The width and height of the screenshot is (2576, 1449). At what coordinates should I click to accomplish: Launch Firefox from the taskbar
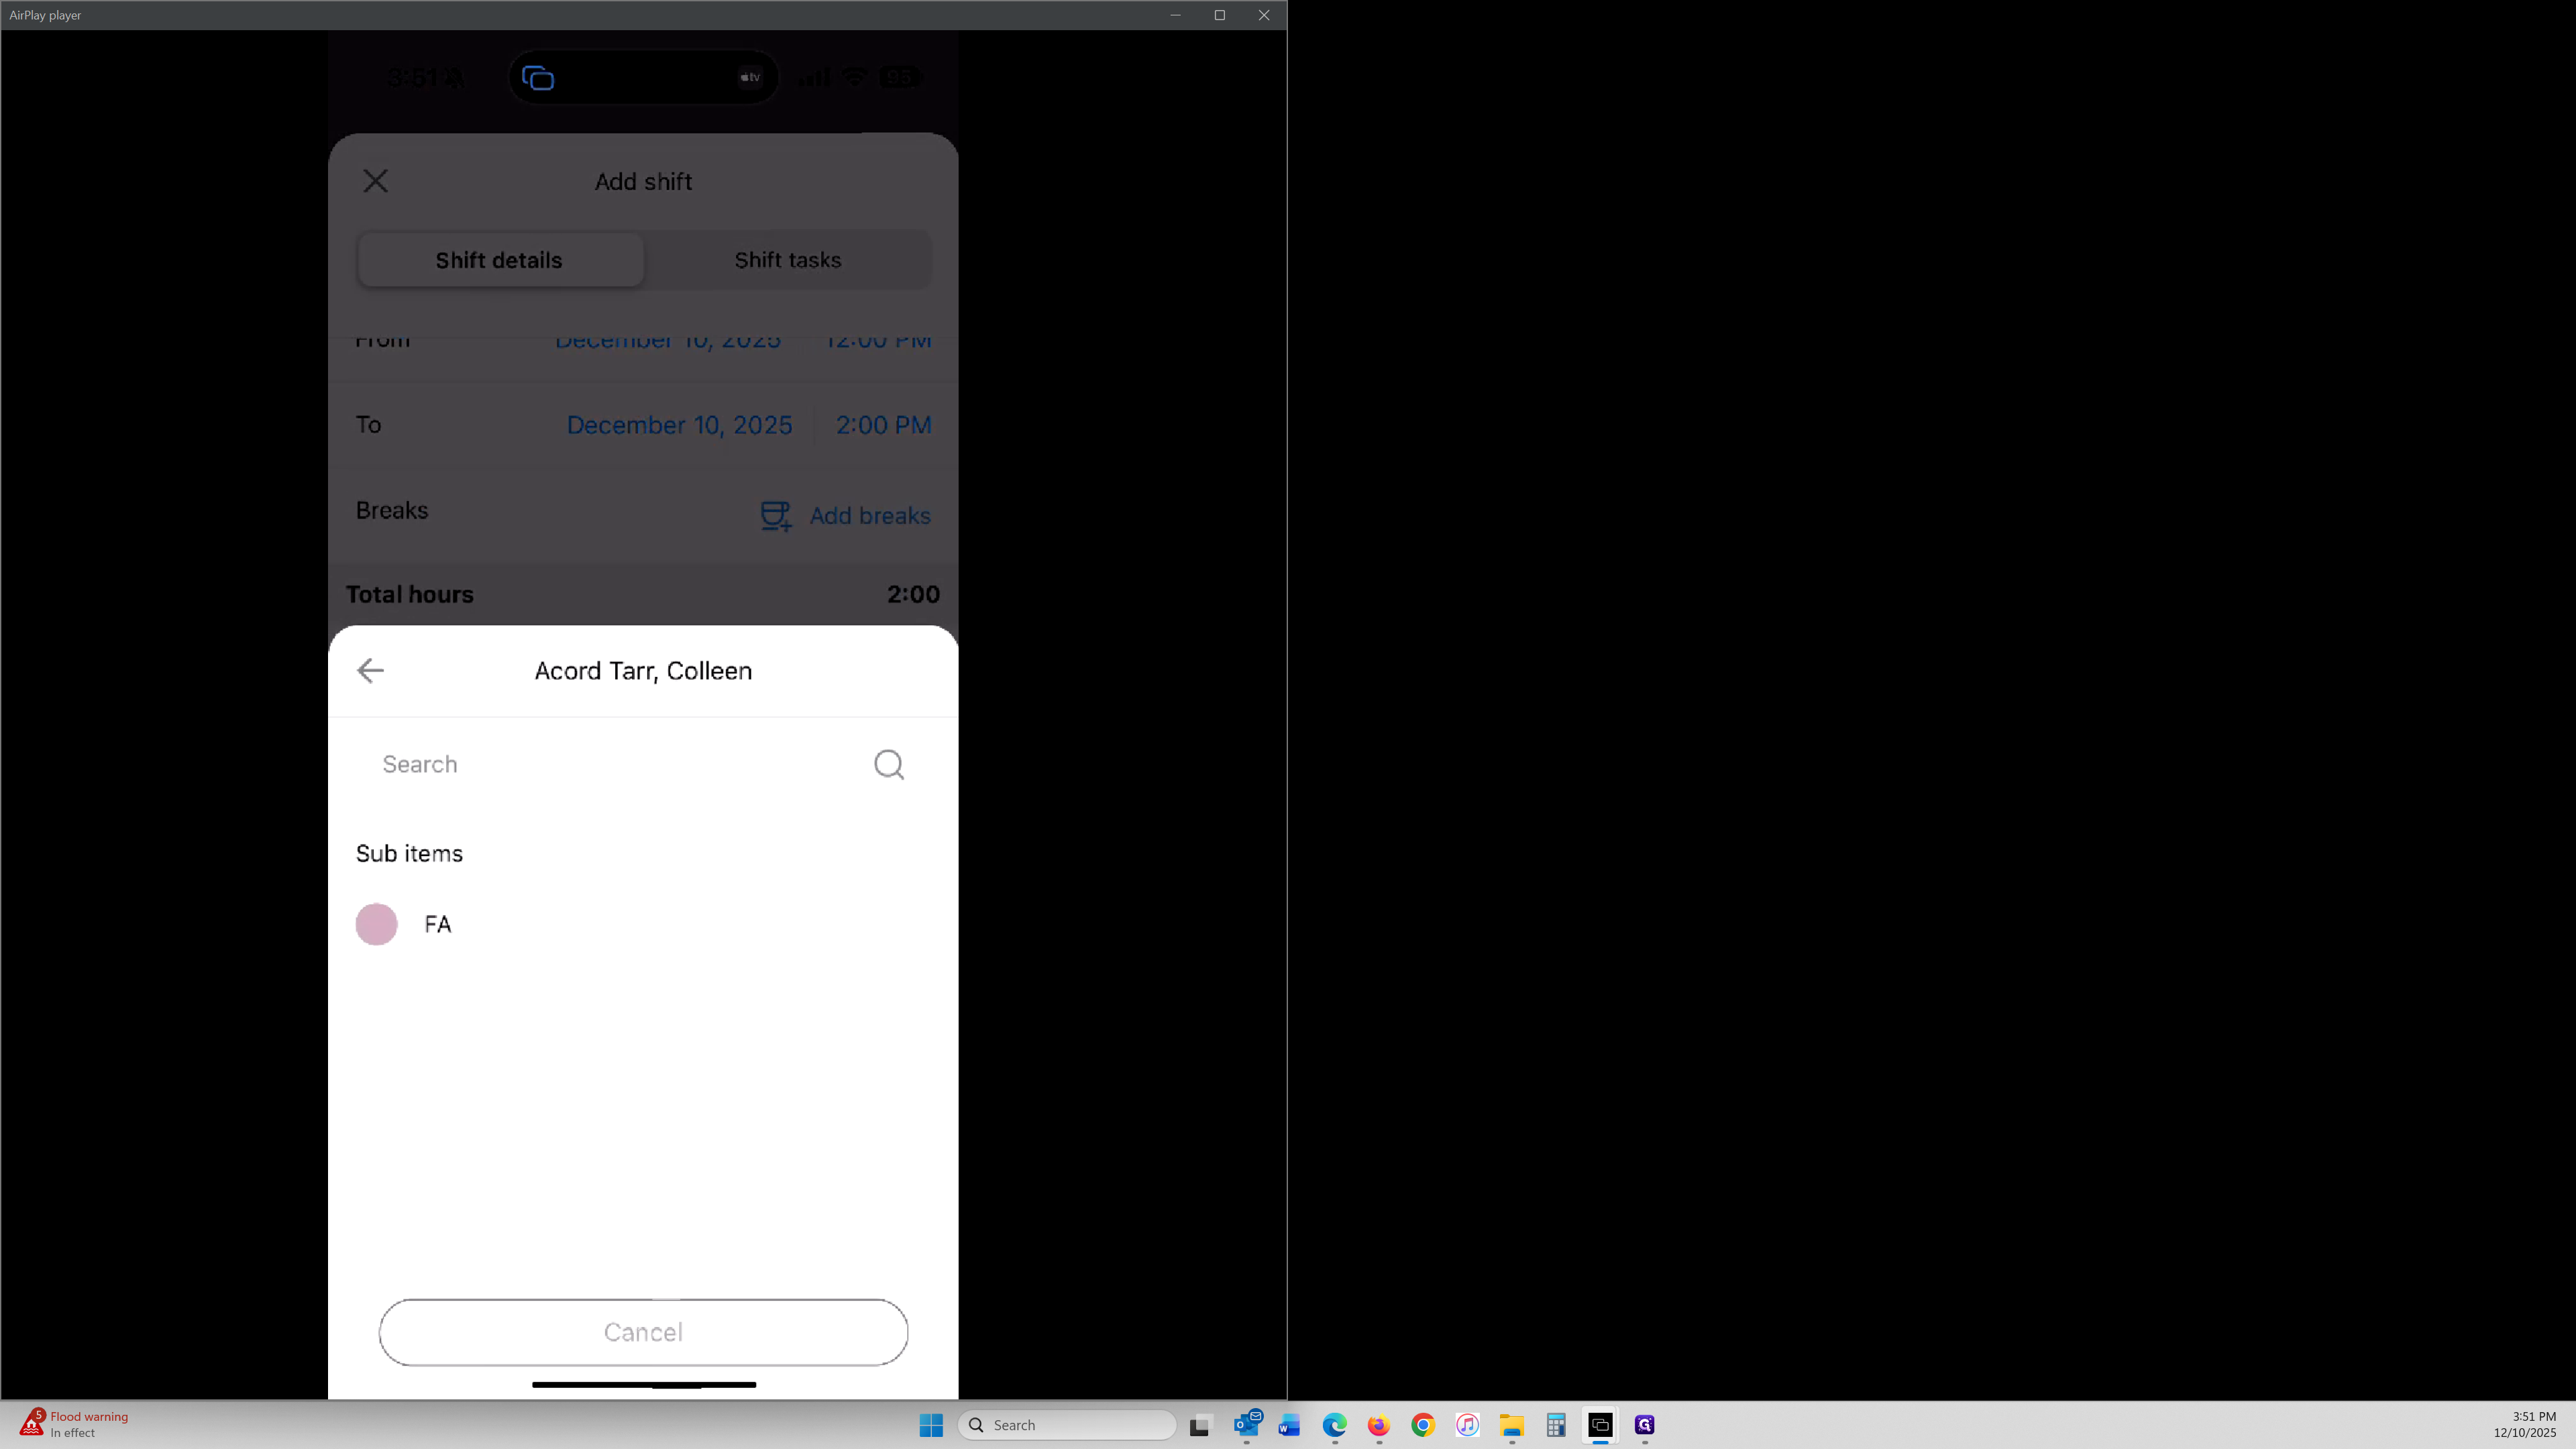pos(1378,1425)
